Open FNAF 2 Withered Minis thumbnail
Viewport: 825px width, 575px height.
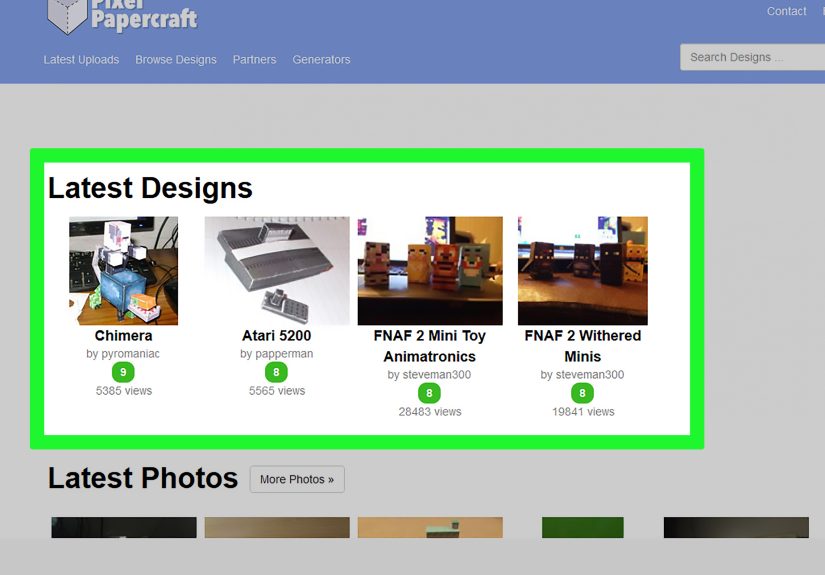(582, 270)
